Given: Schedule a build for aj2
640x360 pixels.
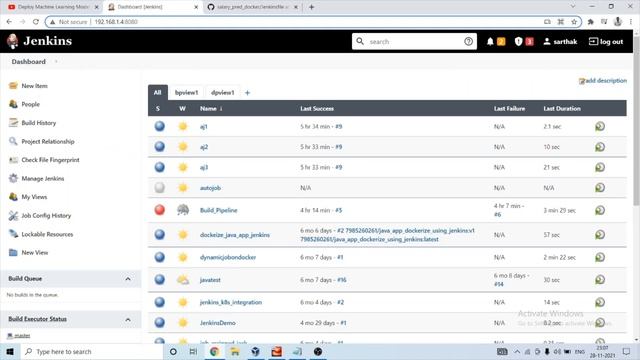Looking at the screenshot, I should pyautogui.click(x=600, y=147).
